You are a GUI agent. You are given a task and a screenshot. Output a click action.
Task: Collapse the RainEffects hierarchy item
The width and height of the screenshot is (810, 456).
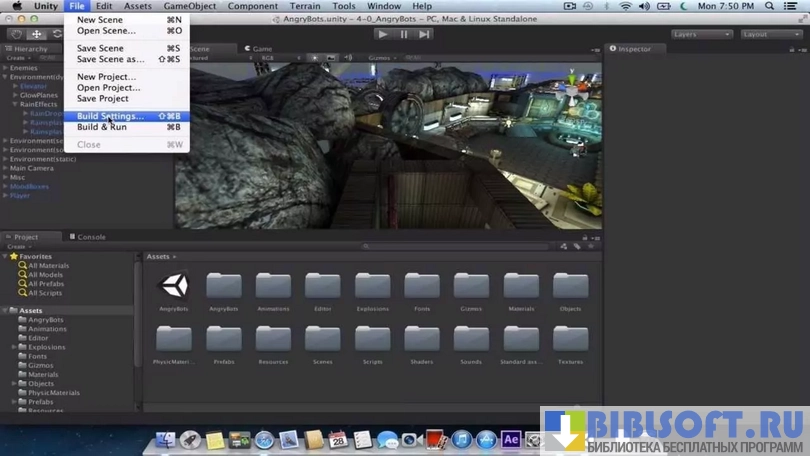14,104
